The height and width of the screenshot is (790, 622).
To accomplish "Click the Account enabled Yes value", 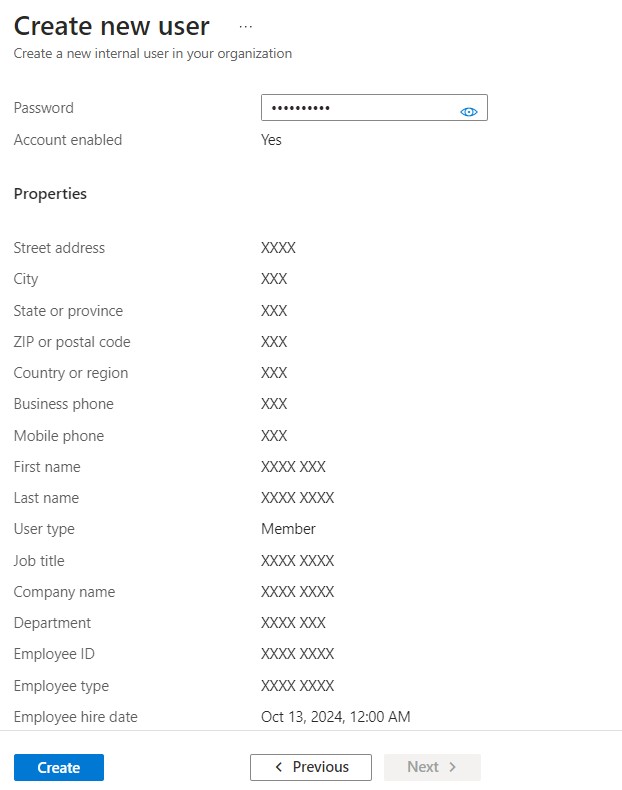I will (x=271, y=140).
